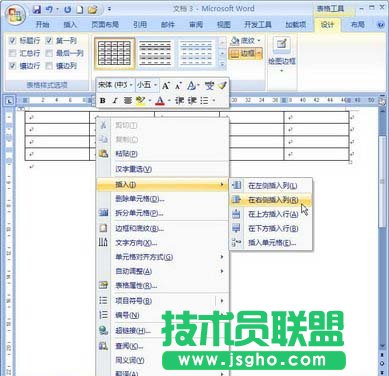Open 表格属性 (Table Properties) from context menu

(x=162, y=285)
